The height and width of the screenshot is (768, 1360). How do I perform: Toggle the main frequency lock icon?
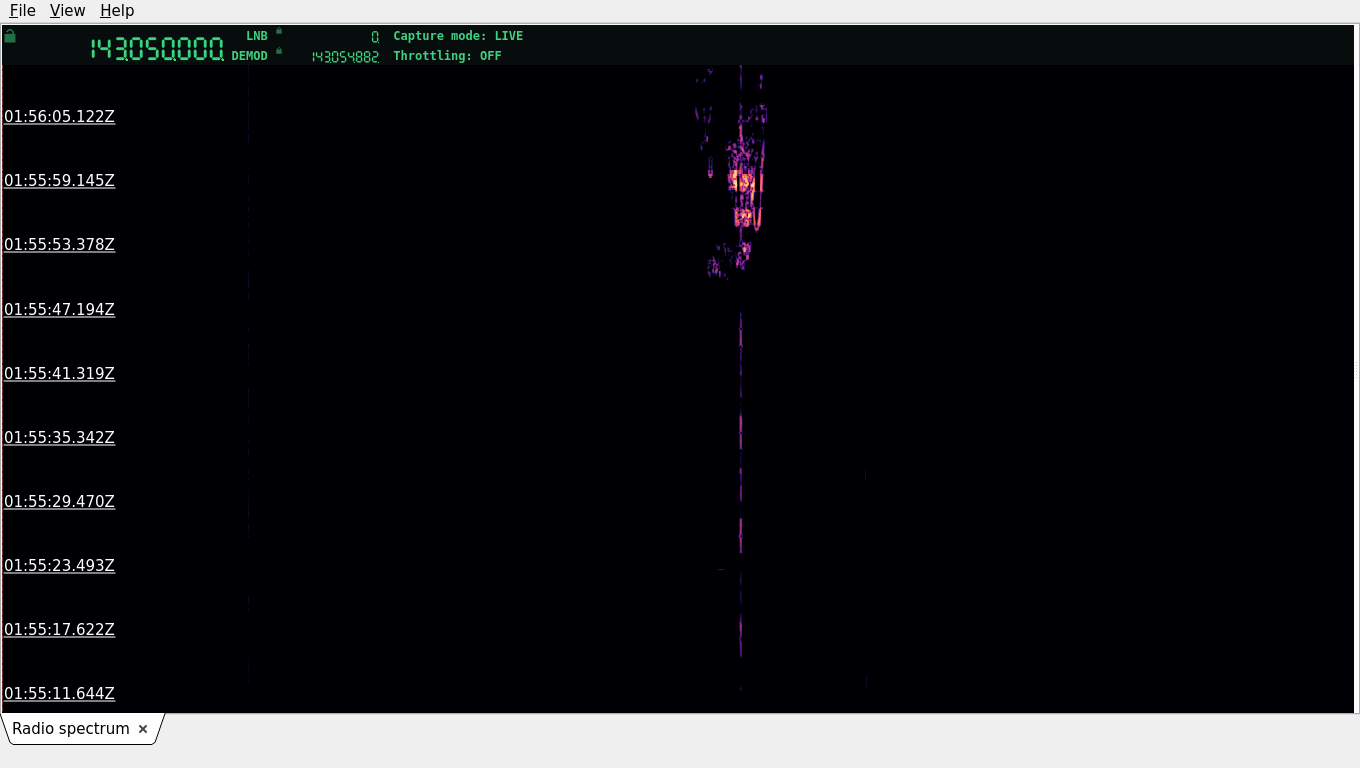click(x=10, y=36)
